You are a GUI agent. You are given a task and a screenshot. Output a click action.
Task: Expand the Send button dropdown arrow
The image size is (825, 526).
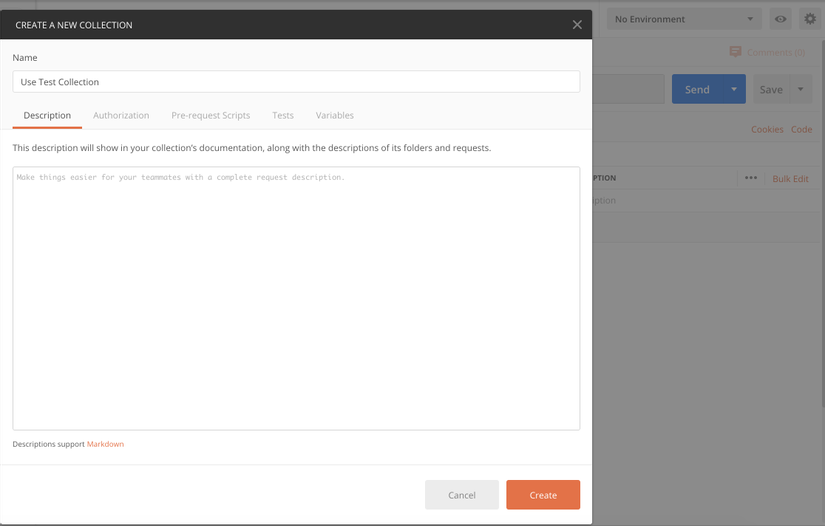coord(734,89)
